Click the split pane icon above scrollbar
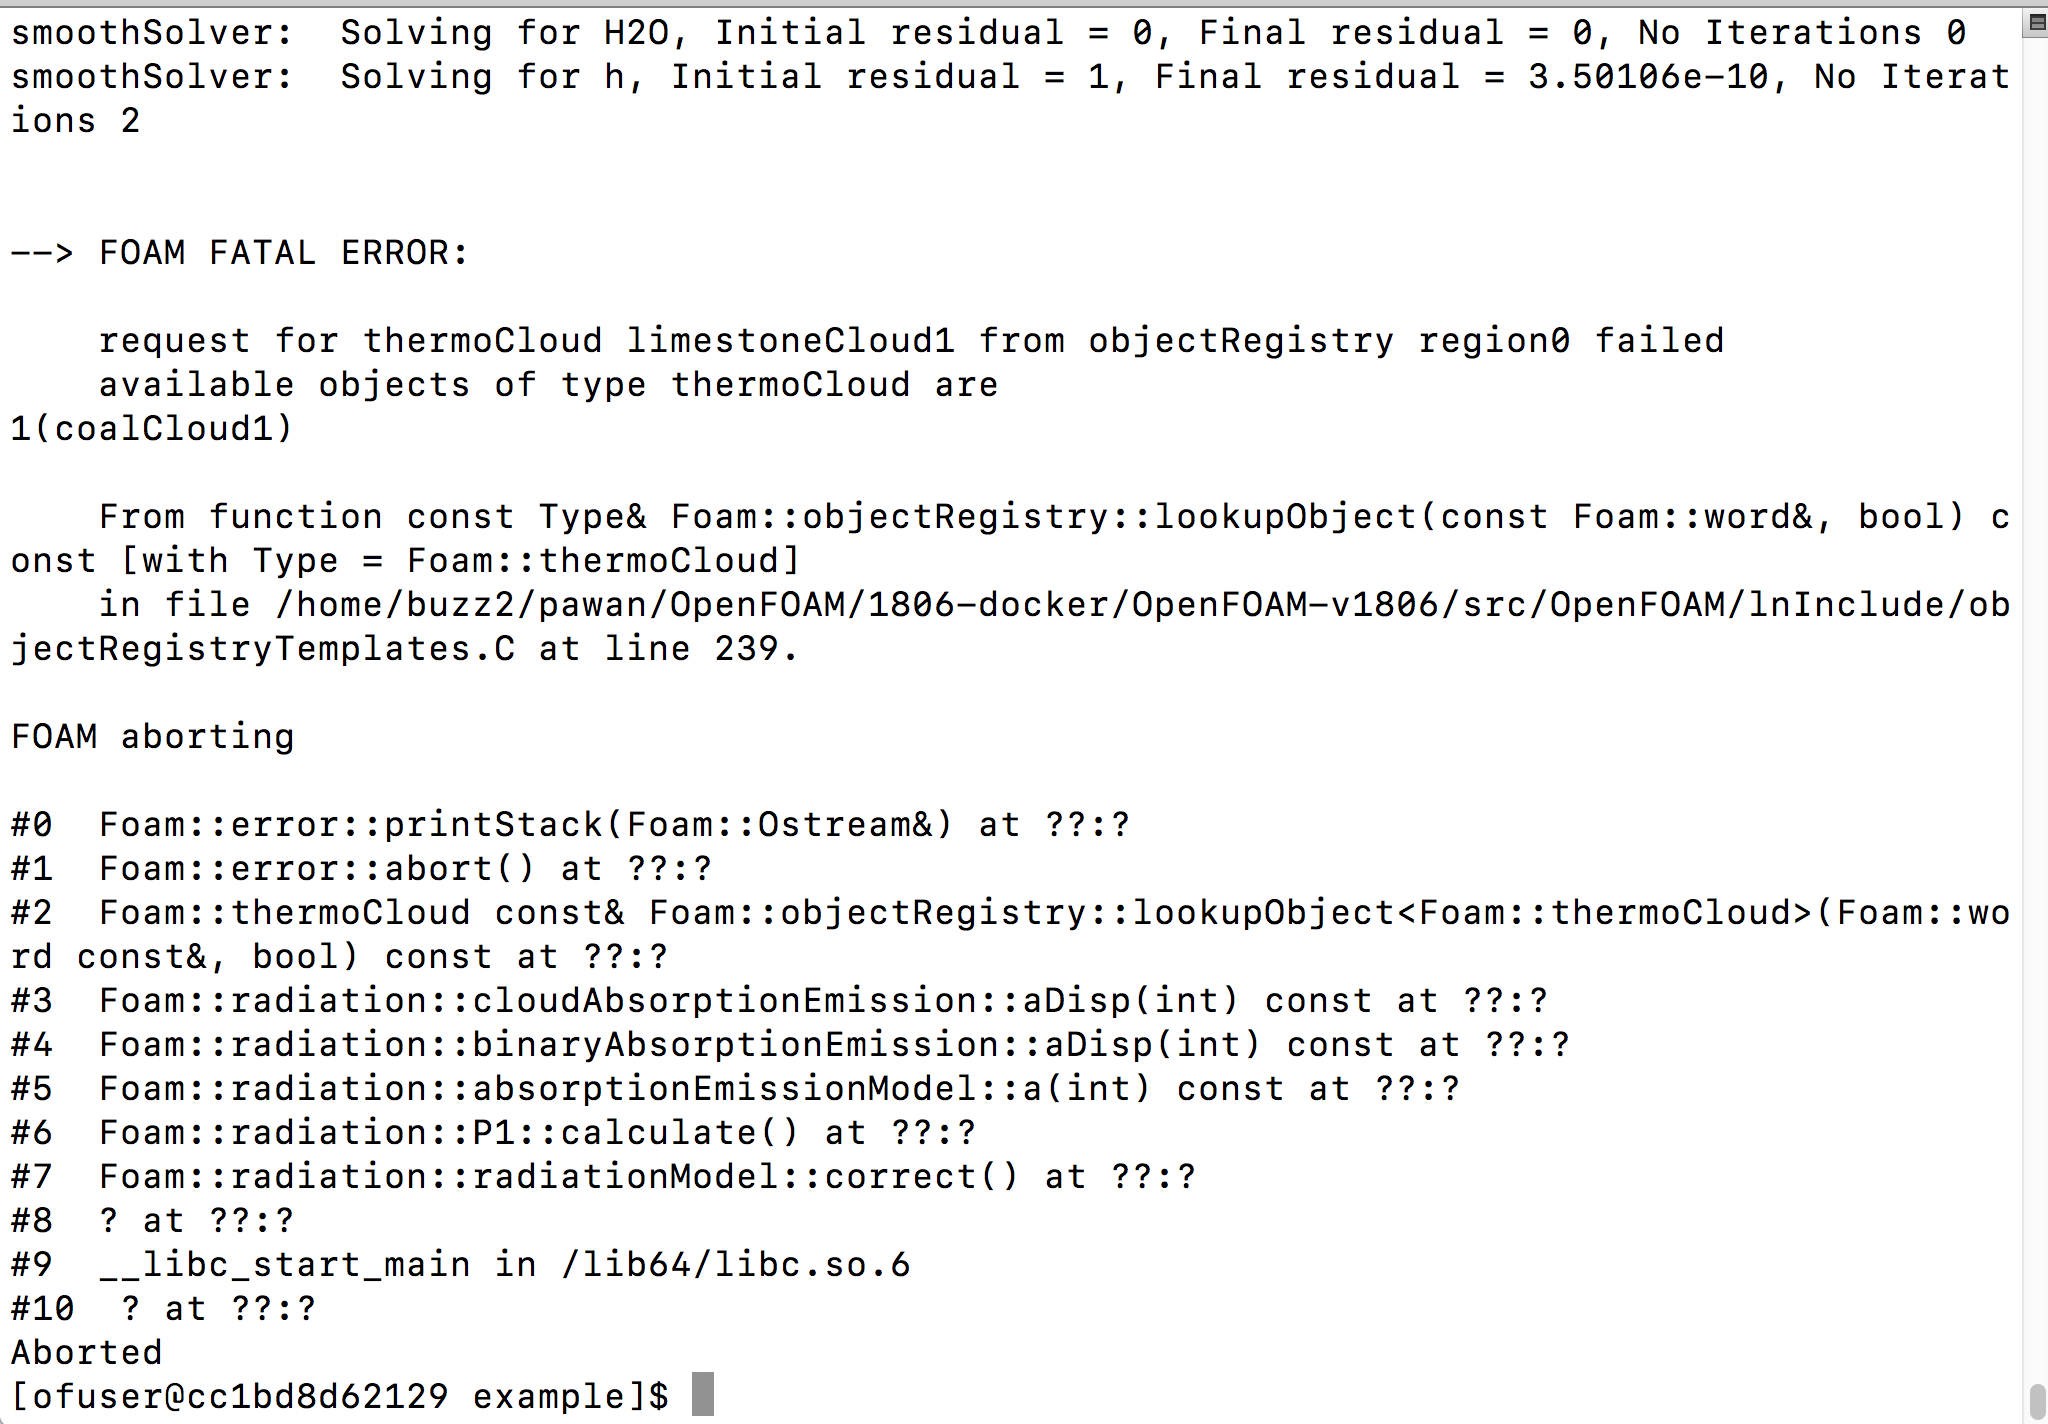This screenshot has height=1424, width=2048. (x=2036, y=23)
